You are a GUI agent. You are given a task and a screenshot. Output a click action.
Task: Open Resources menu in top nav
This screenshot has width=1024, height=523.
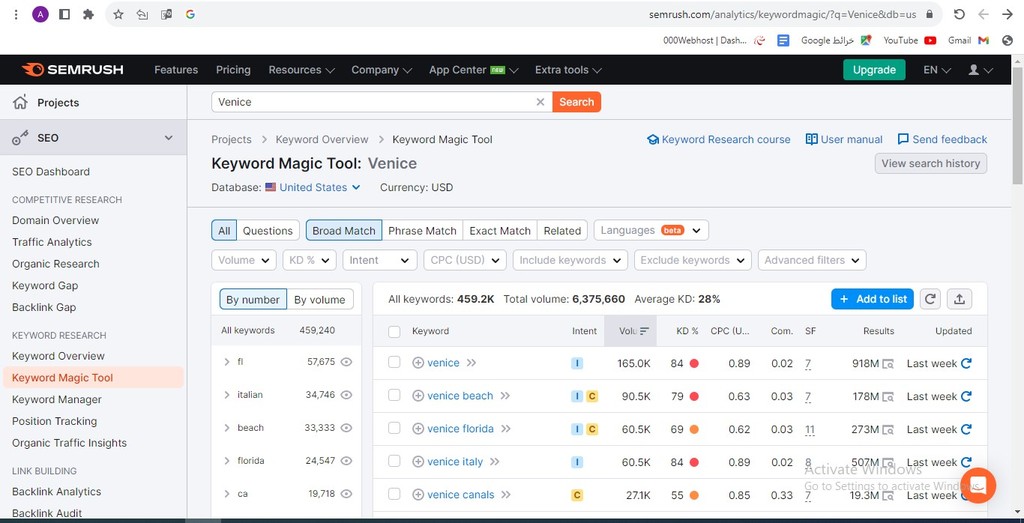[301, 70]
